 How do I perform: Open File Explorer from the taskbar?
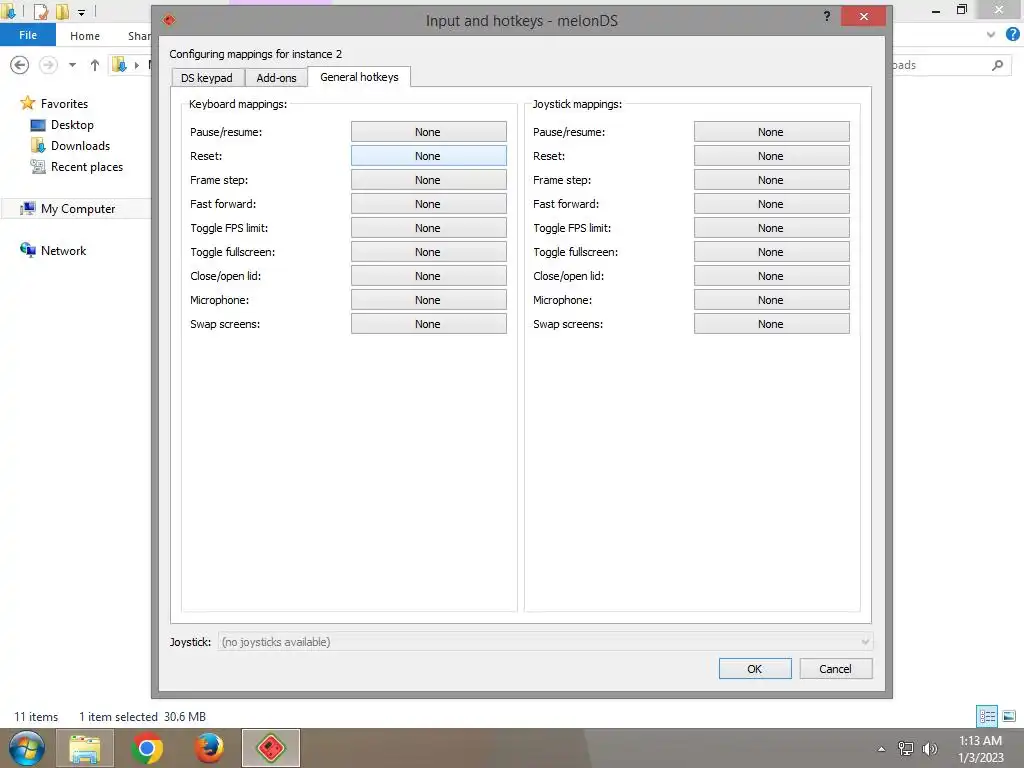click(x=85, y=748)
